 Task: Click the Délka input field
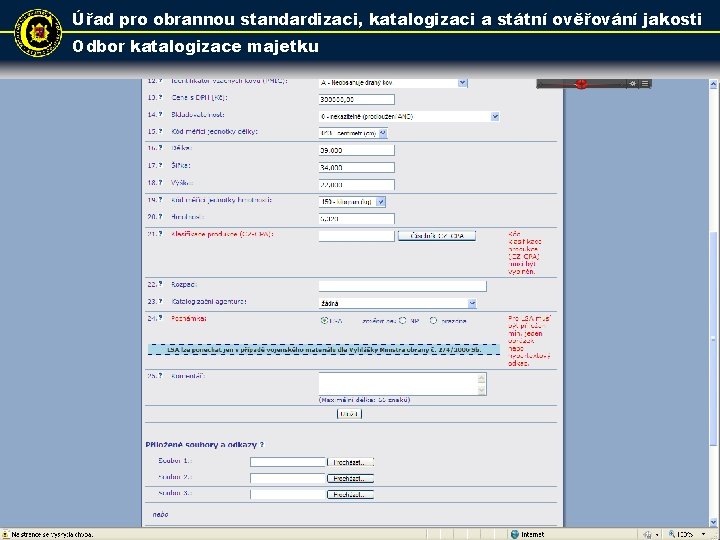[357, 150]
